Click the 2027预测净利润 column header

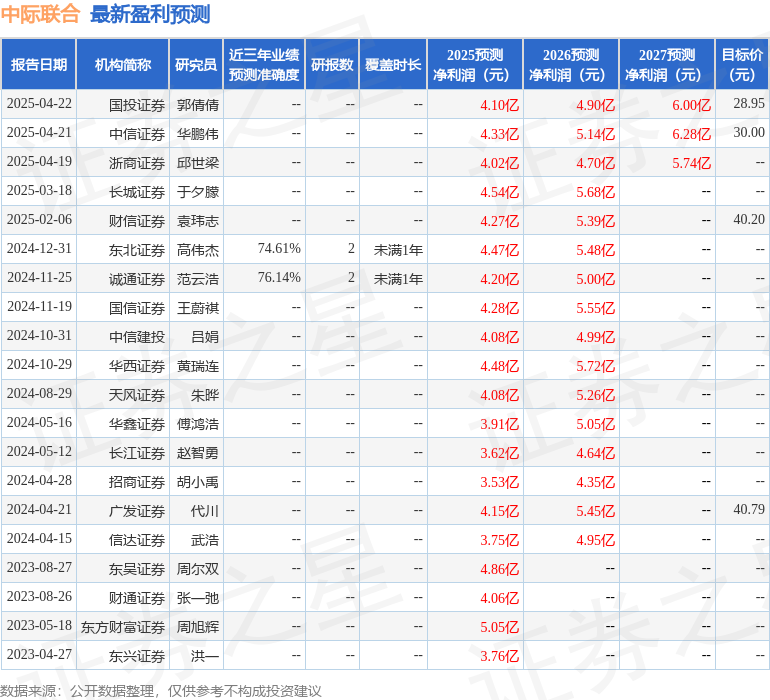point(667,64)
